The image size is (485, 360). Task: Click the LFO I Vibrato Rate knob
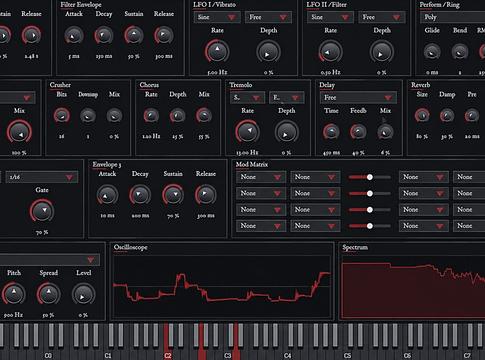(x=217, y=52)
